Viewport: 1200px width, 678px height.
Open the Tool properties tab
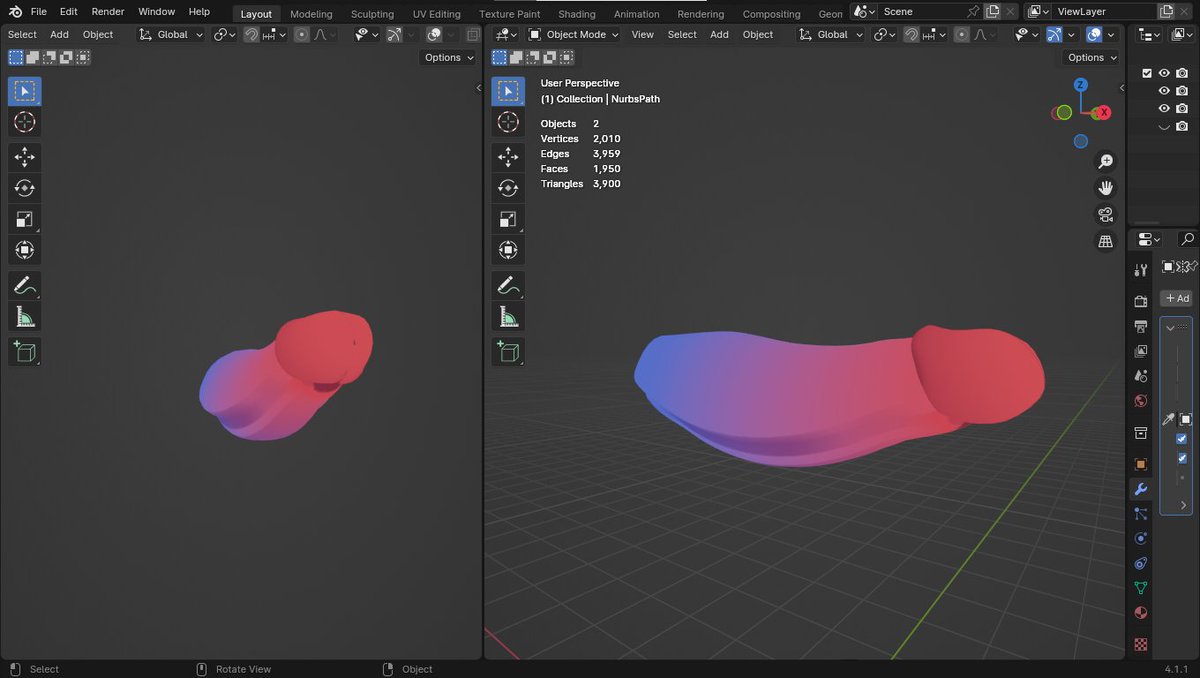coord(1141,270)
